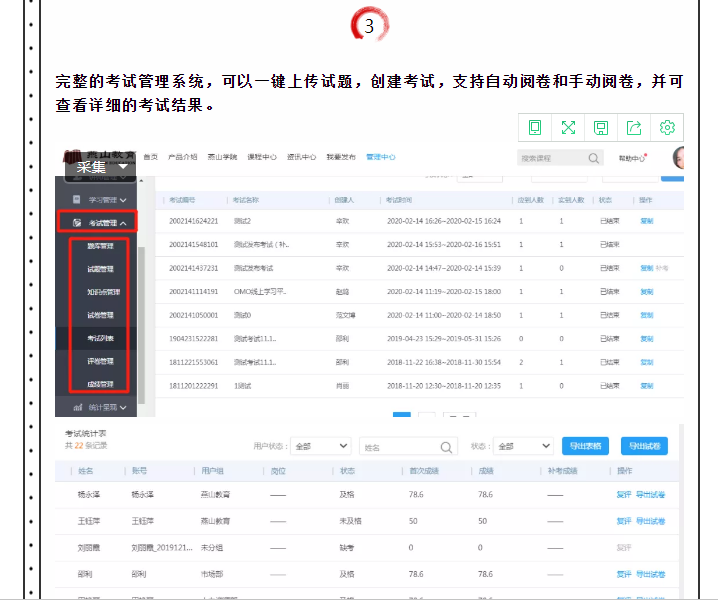Open 首页 in the top navigation
This screenshot has width=718, height=600.
tap(151, 157)
